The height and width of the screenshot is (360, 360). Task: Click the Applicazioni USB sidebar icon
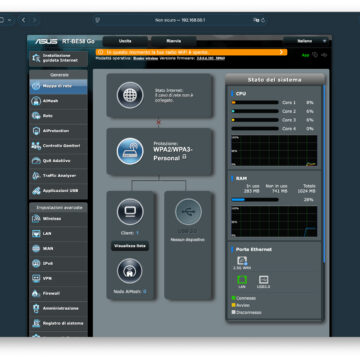click(x=36, y=191)
